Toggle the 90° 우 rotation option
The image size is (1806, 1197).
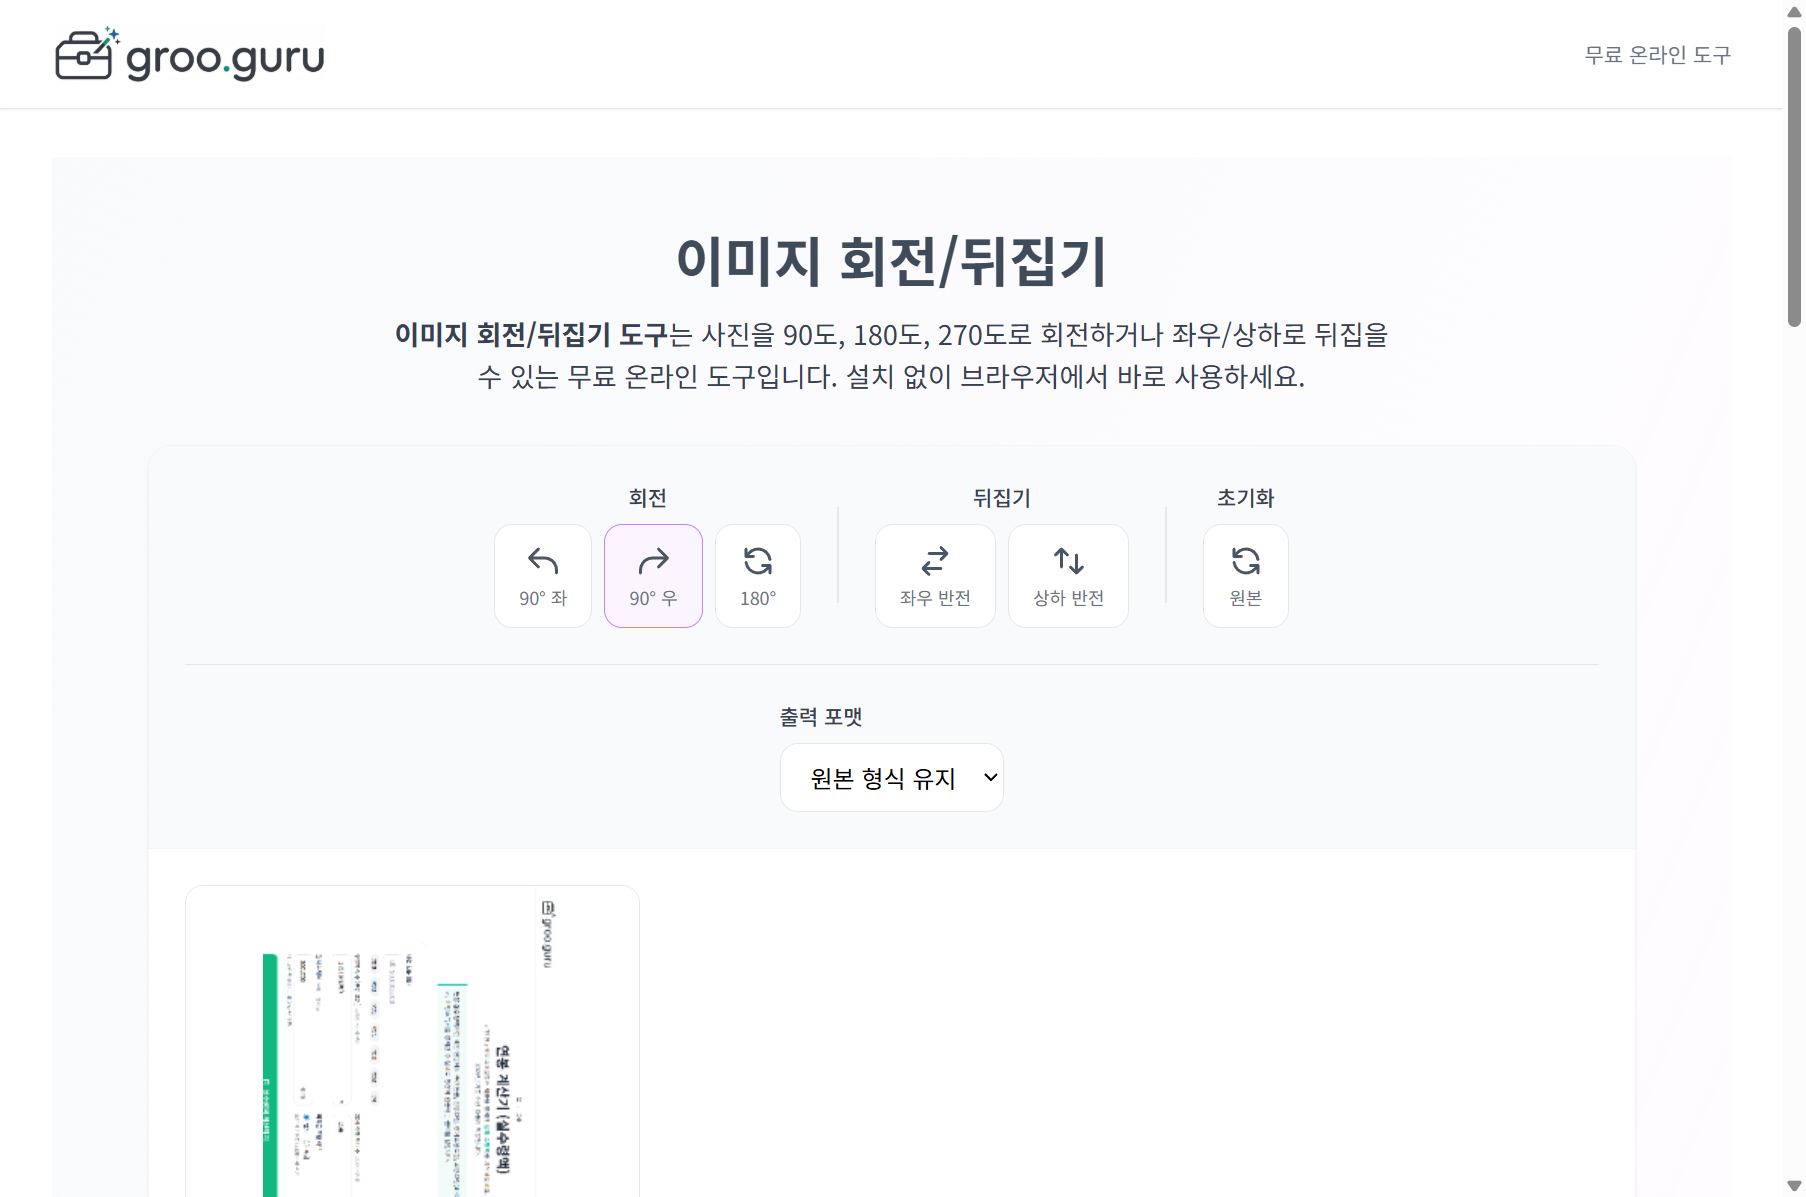point(653,575)
